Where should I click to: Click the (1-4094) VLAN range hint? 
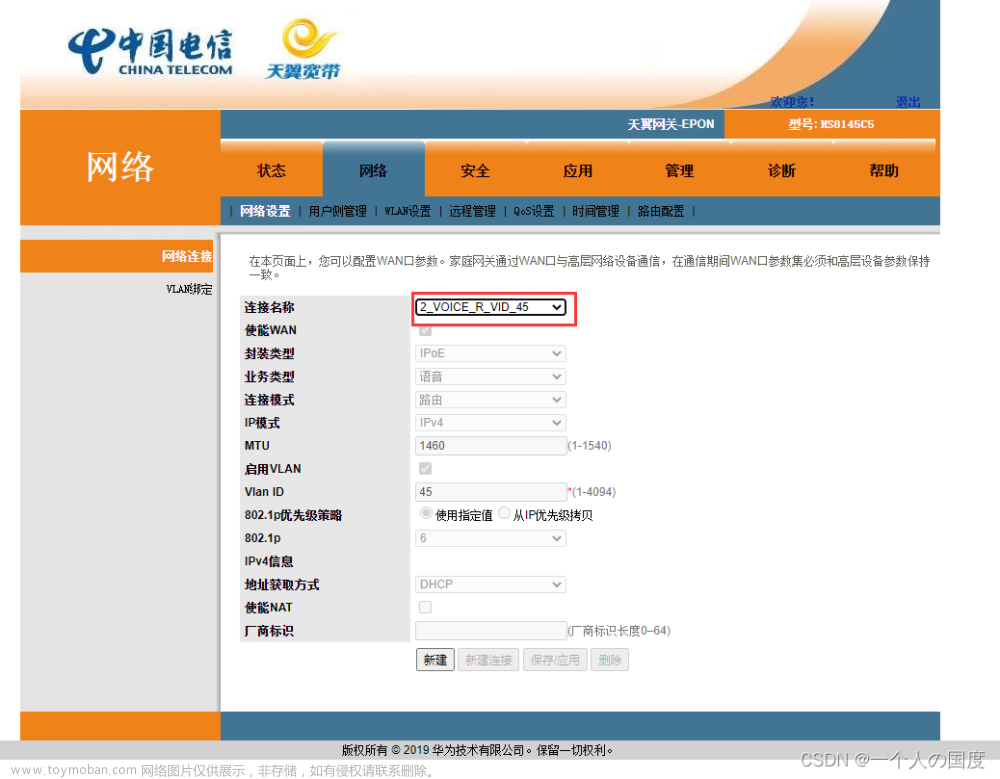[x=594, y=492]
